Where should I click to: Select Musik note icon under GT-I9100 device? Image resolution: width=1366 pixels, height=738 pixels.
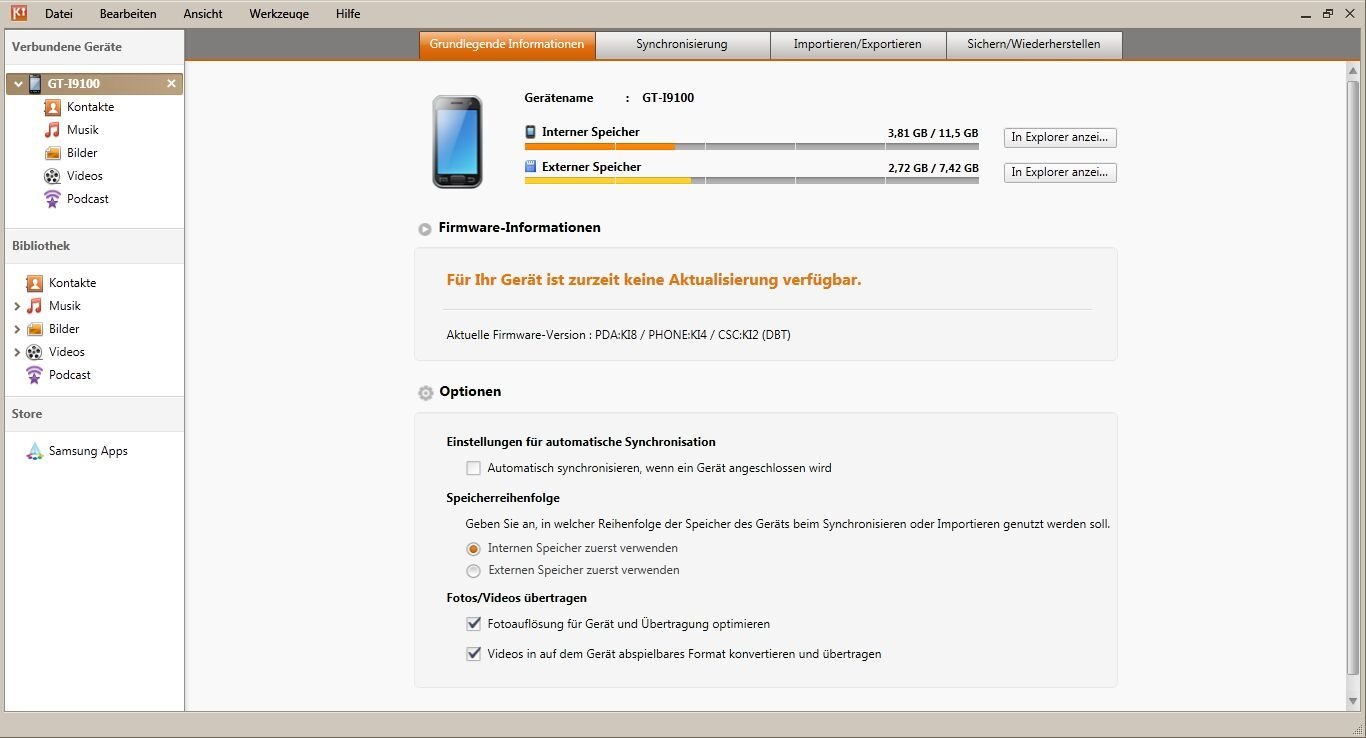[x=52, y=130]
